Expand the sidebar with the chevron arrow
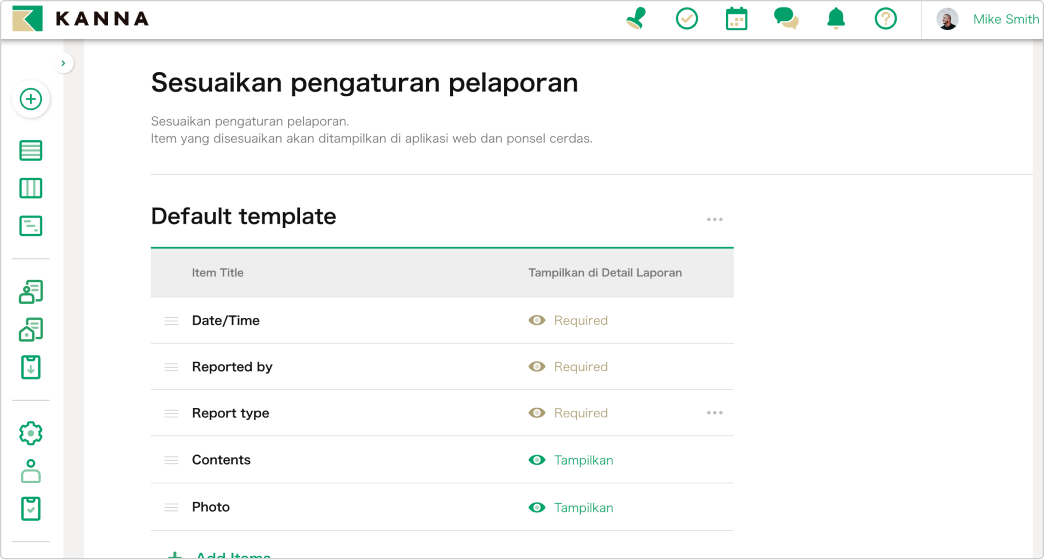Viewport: 1044px width, 560px height. (63, 63)
